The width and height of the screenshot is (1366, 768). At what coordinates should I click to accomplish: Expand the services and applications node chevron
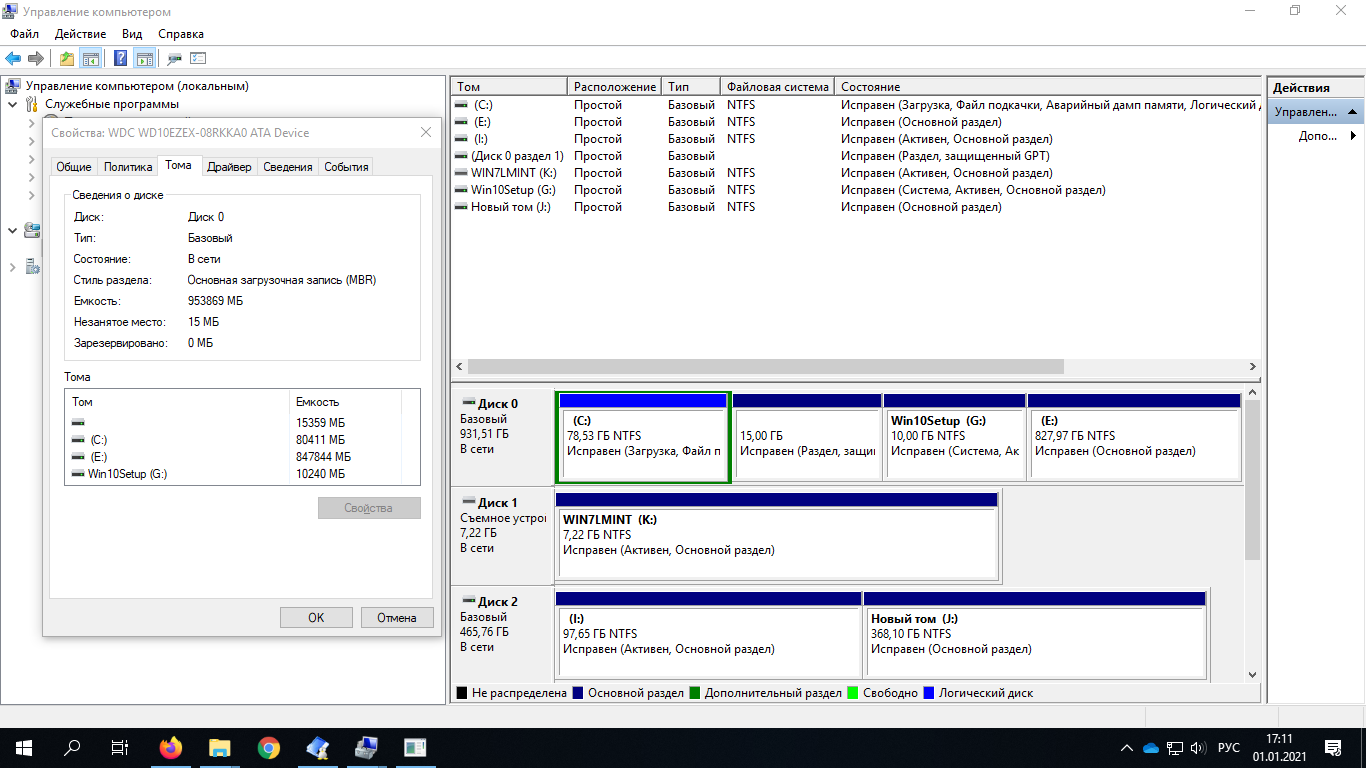click(12, 267)
